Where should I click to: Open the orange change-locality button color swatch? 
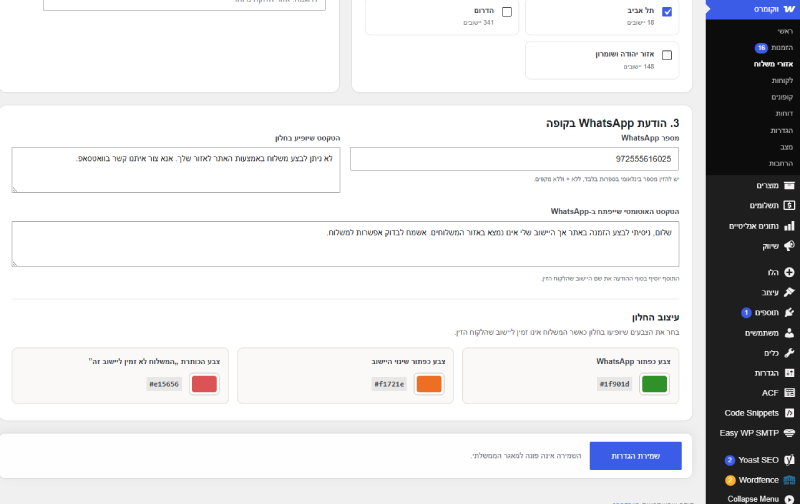pyautogui.click(x=429, y=384)
